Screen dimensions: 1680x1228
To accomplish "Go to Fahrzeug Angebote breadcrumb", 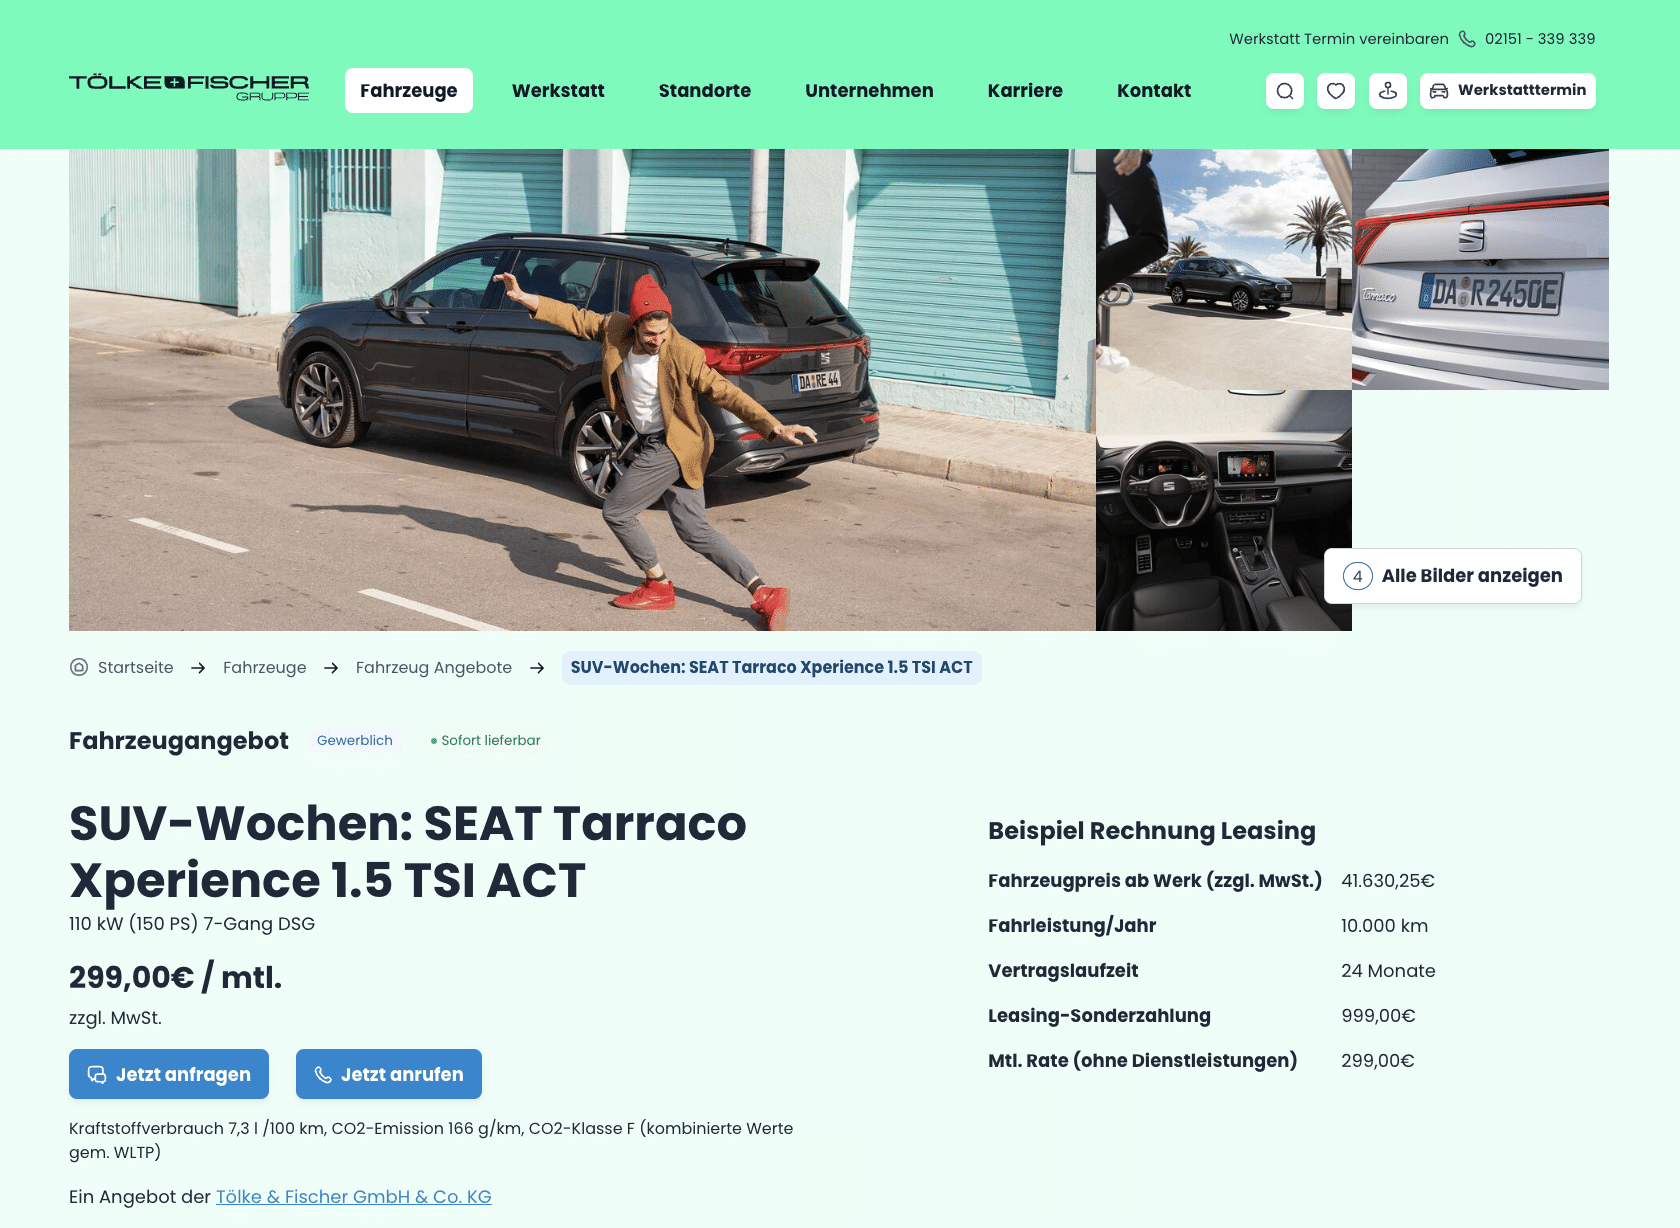I will point(434,667).
